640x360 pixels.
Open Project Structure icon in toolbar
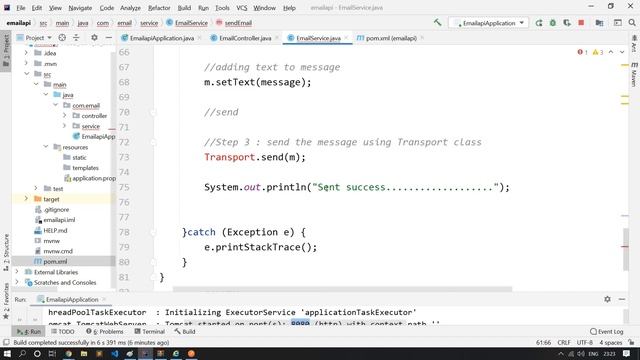(599, 23)
